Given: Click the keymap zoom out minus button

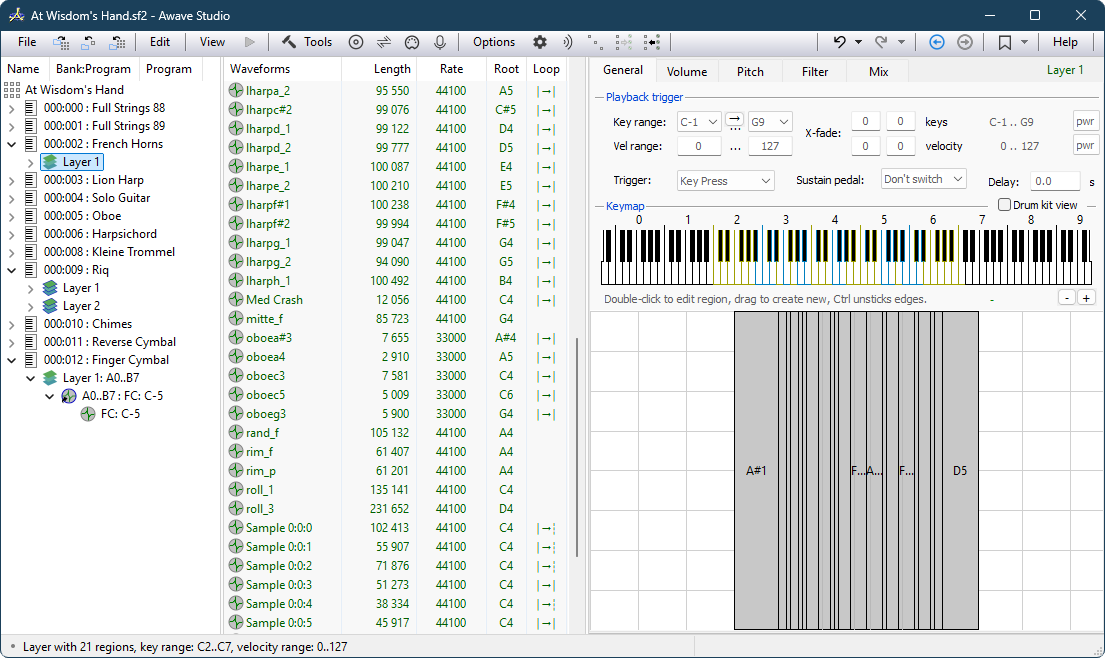Looking at the screenshot, I should [x=1067, y=298].
